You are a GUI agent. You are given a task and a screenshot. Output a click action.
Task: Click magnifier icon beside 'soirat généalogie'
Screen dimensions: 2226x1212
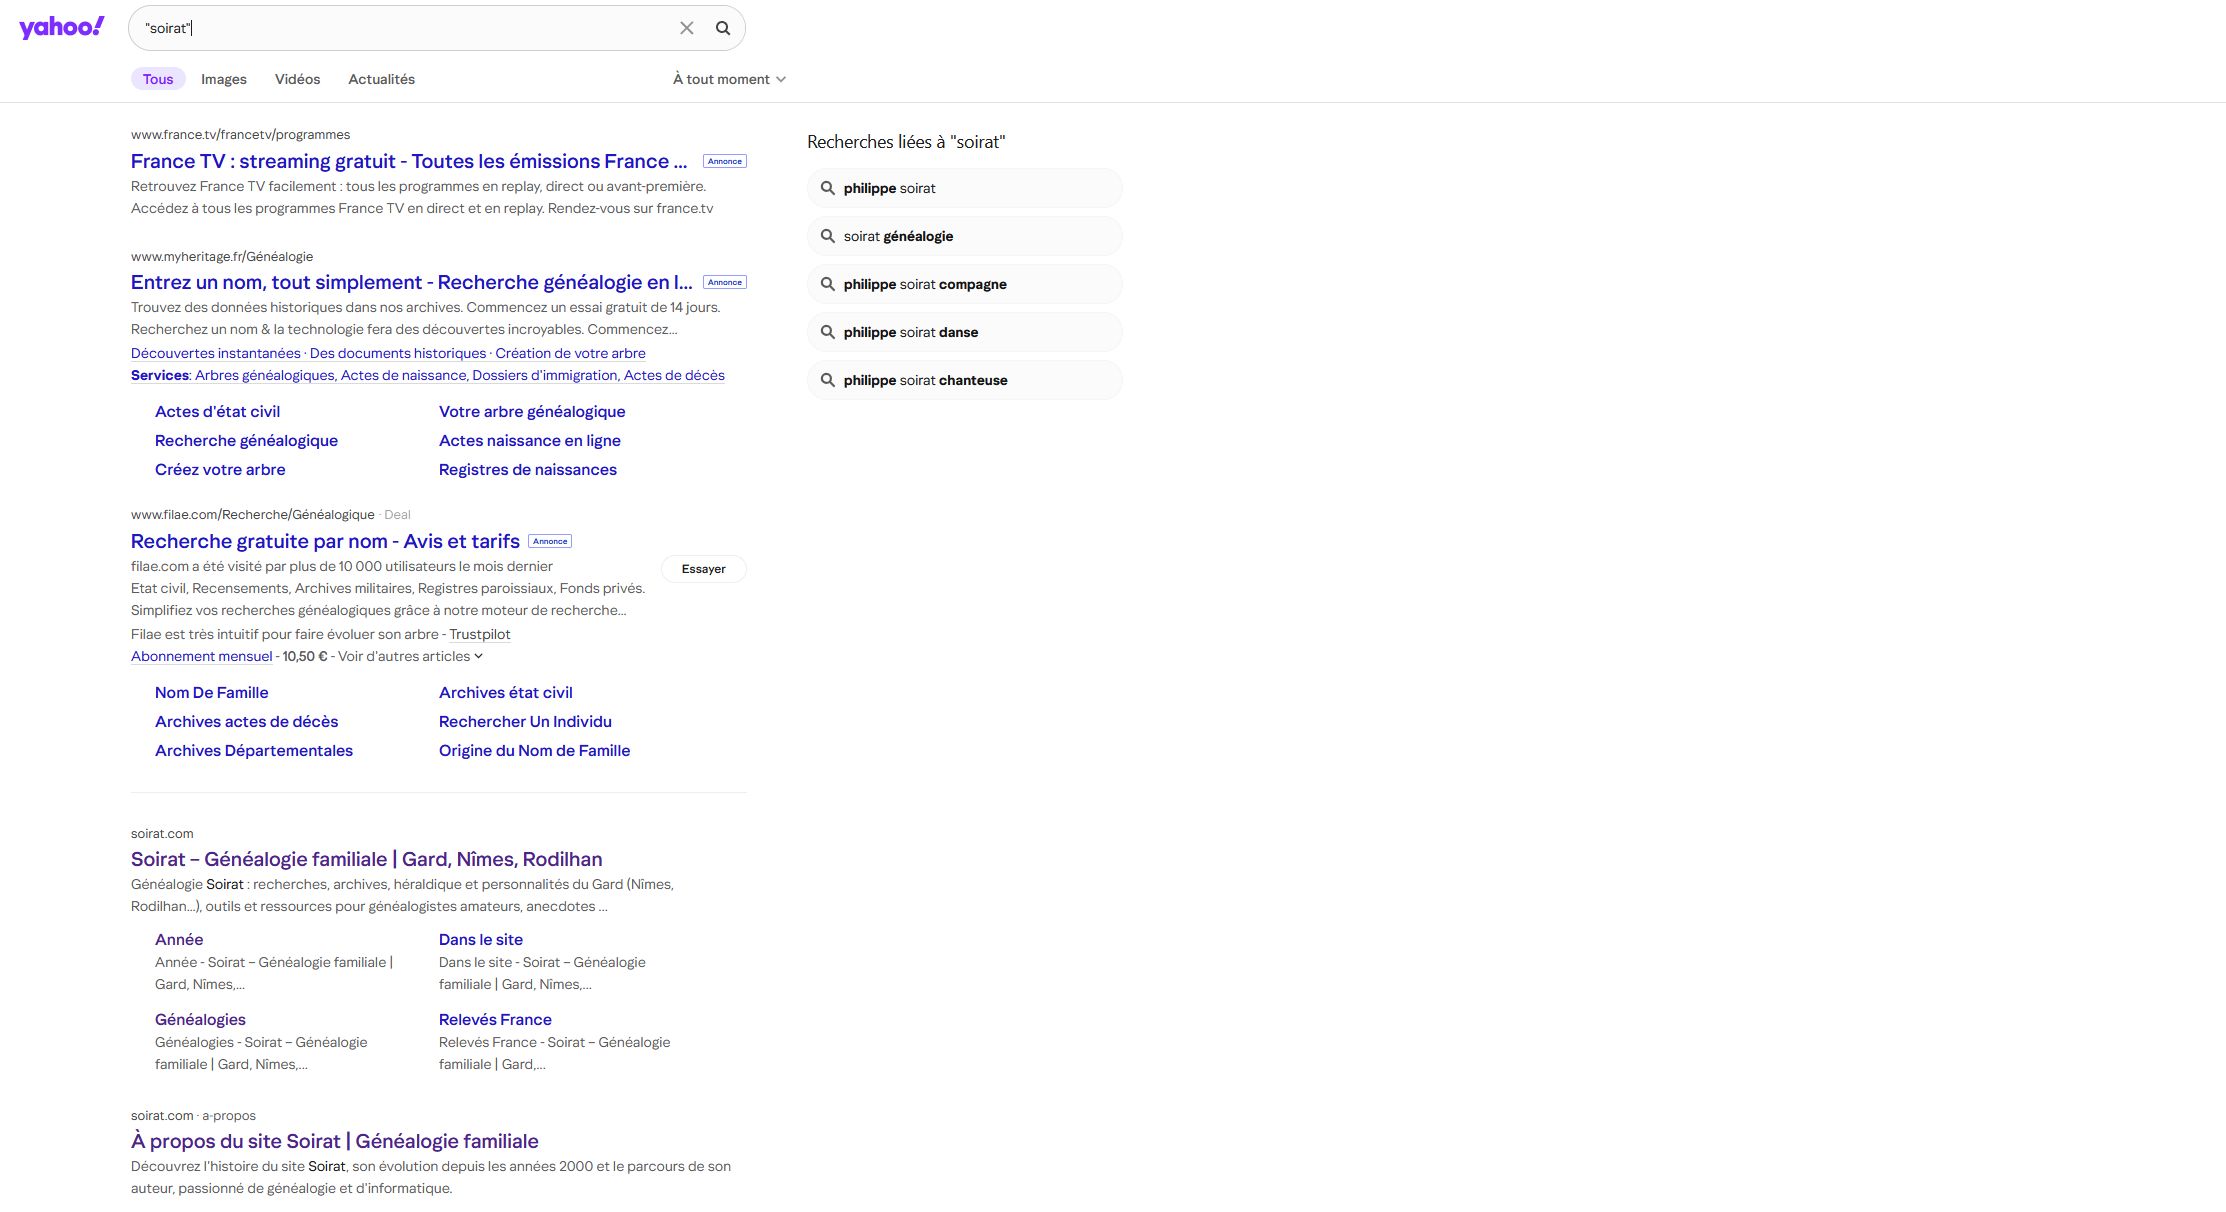click(x=828, y=236)
